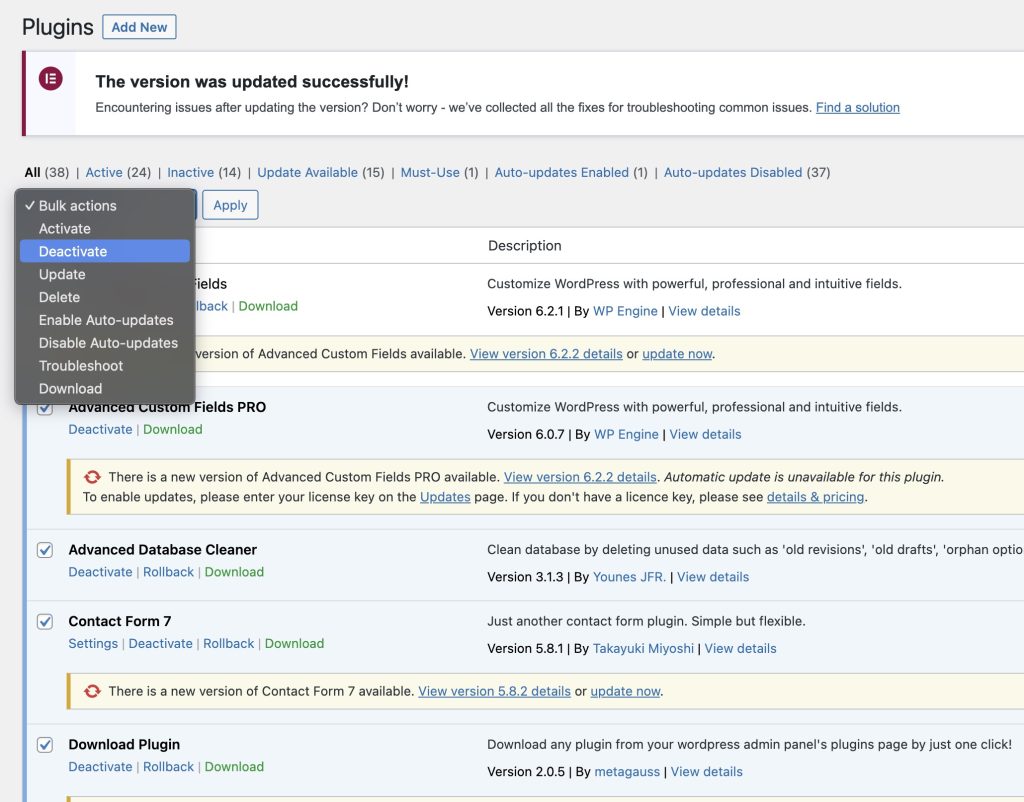Toggle checkbox for Advanced Custom Fields PRO

point(45,408)
